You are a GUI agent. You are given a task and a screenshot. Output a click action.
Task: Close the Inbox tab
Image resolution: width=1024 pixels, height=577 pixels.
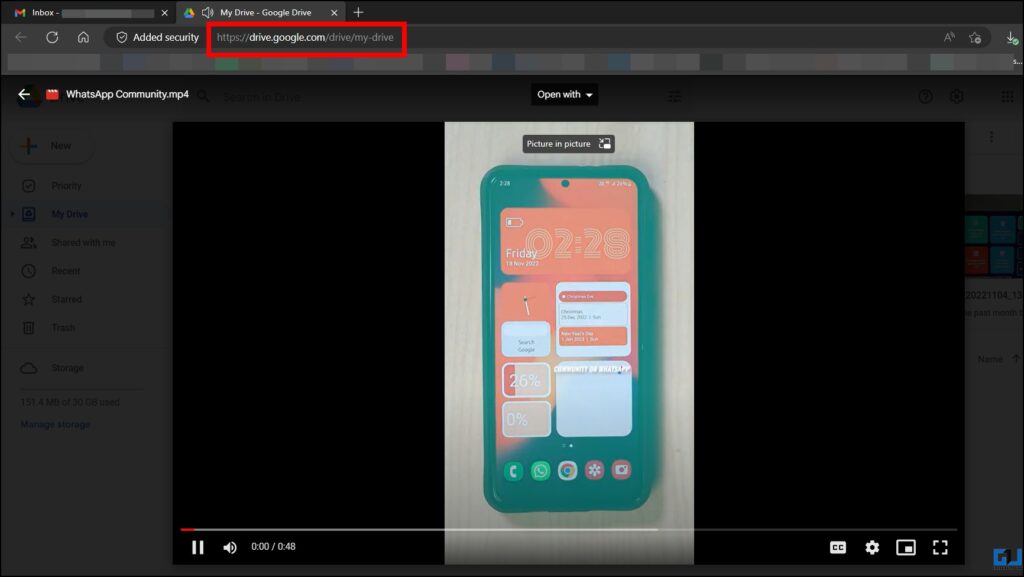click(165, 12)
